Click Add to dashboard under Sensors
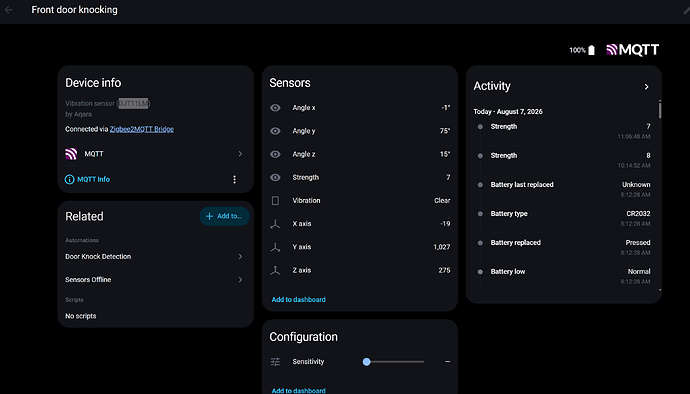Viewport: 690px width, 394px height. [298, 299]
